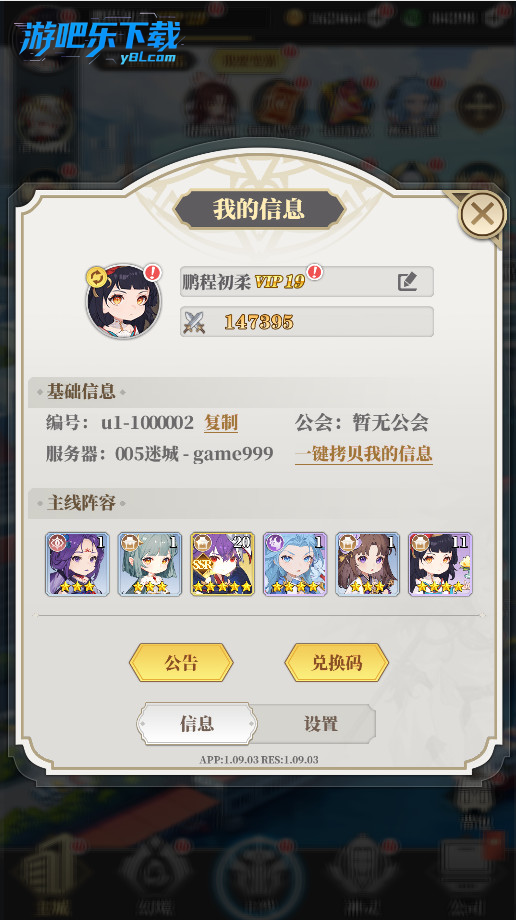Select the green-haired second lineup hero

point(150,564)
